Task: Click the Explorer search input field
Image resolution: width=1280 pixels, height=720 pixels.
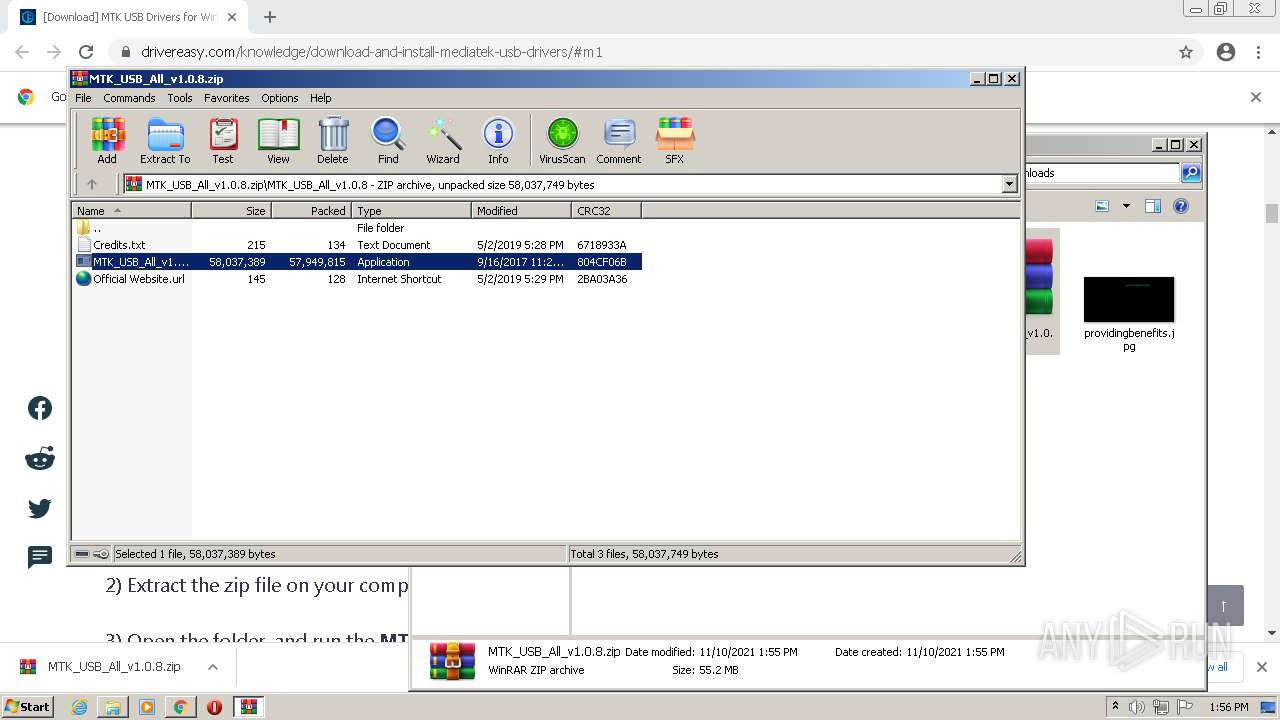Action: pos(1102,173)
